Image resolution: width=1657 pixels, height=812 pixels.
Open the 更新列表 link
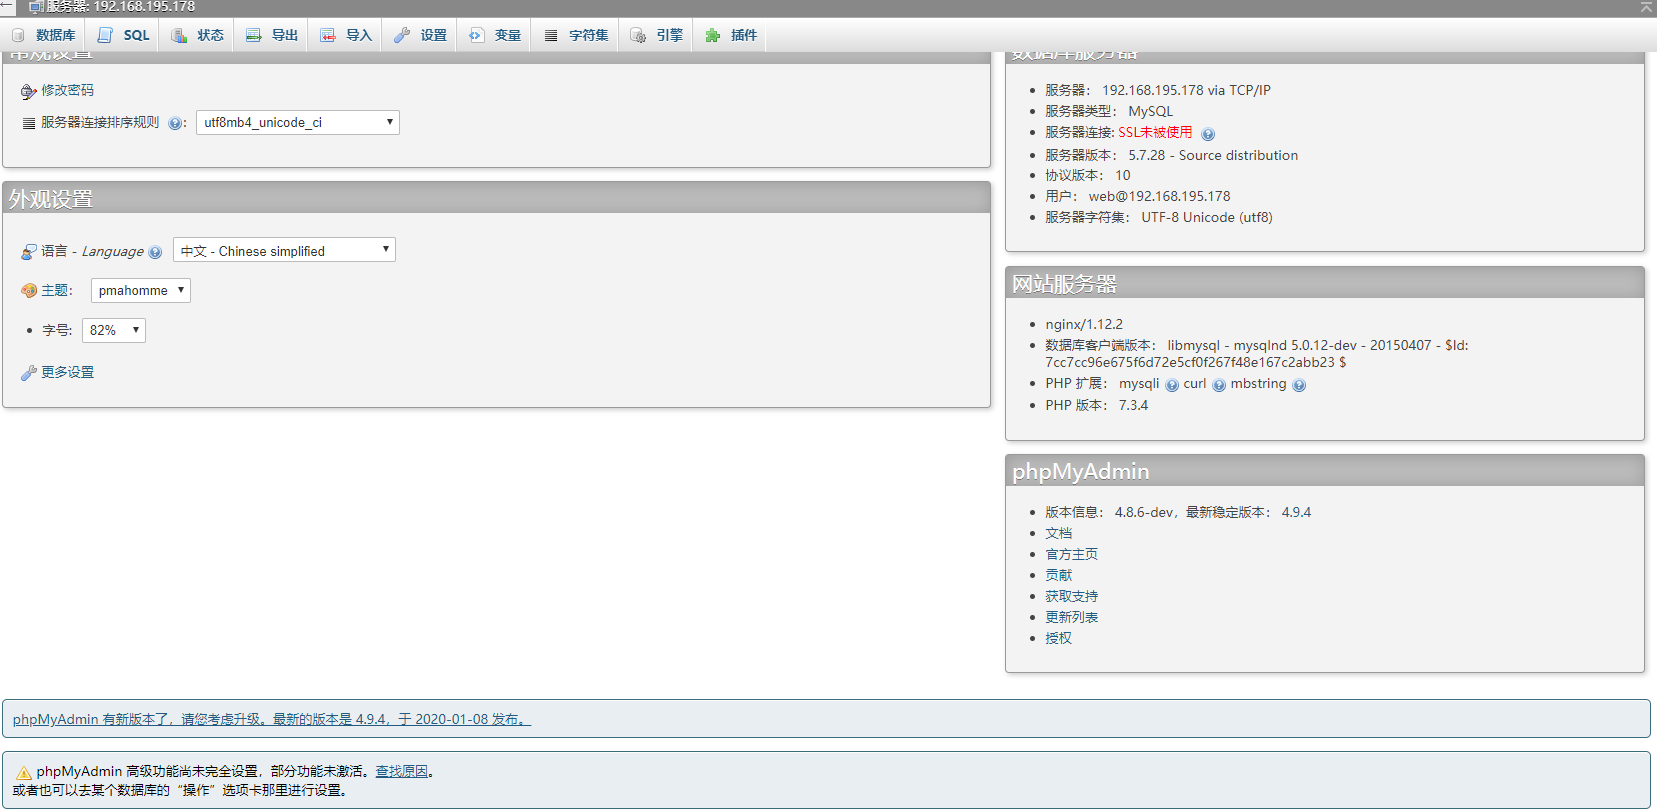pos(1071,617)
